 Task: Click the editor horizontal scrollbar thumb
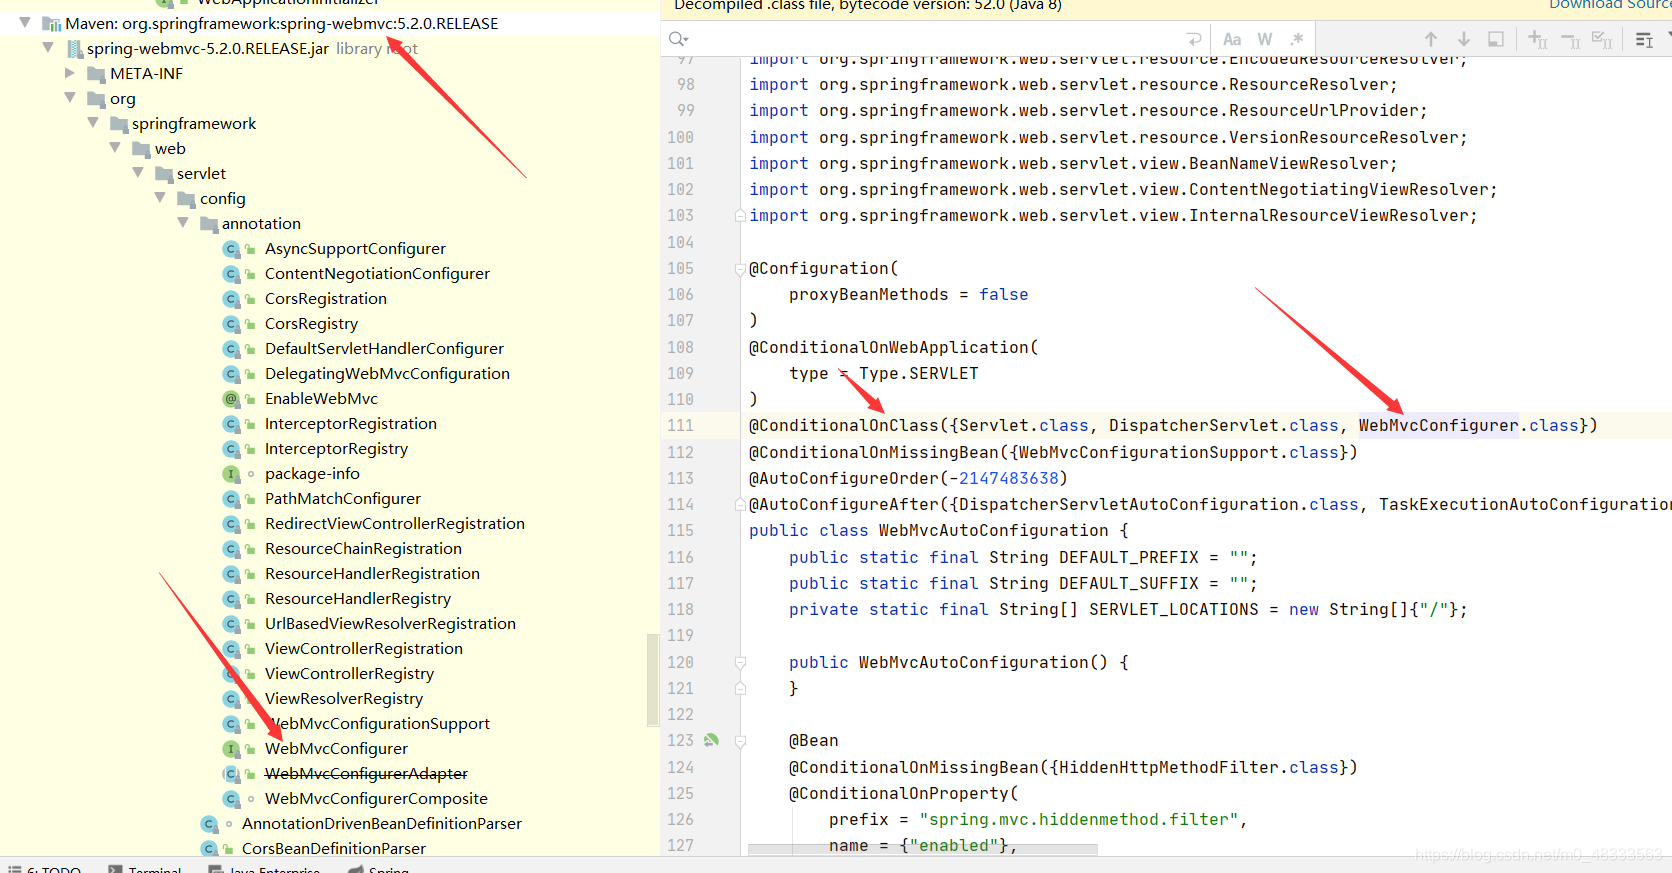pyautogui.click(x=923, y=850)
